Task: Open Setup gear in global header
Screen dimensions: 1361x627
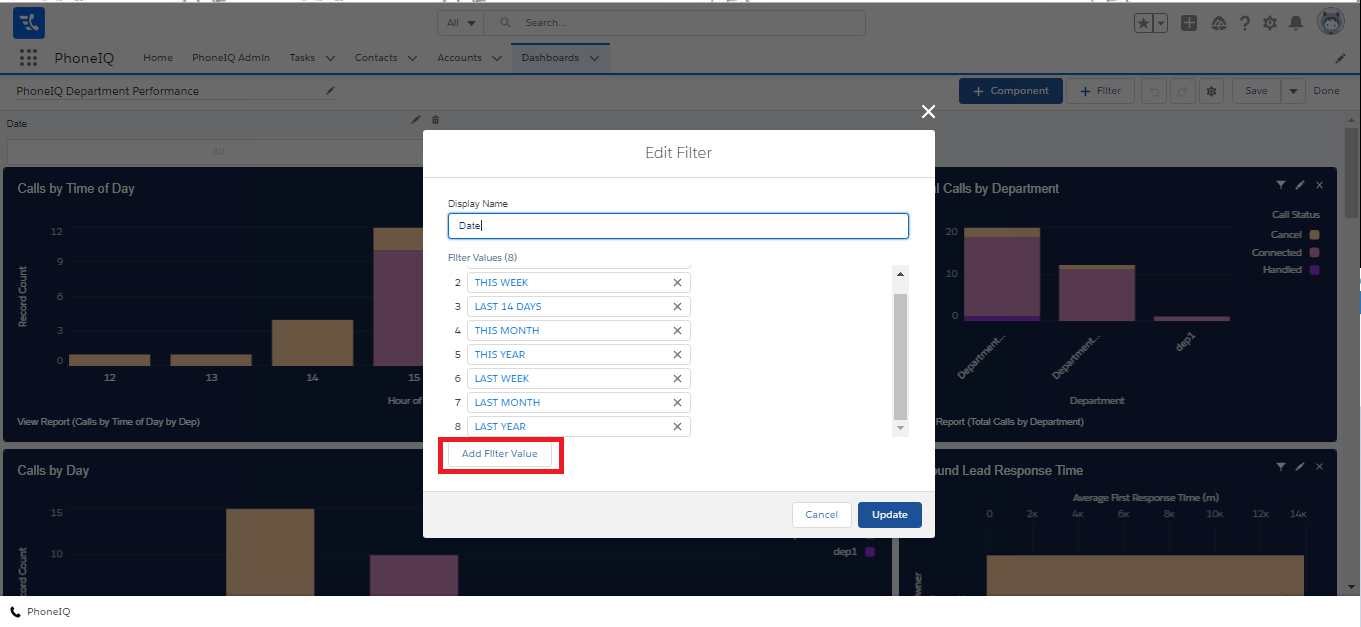Action: tap(1270, 23)
